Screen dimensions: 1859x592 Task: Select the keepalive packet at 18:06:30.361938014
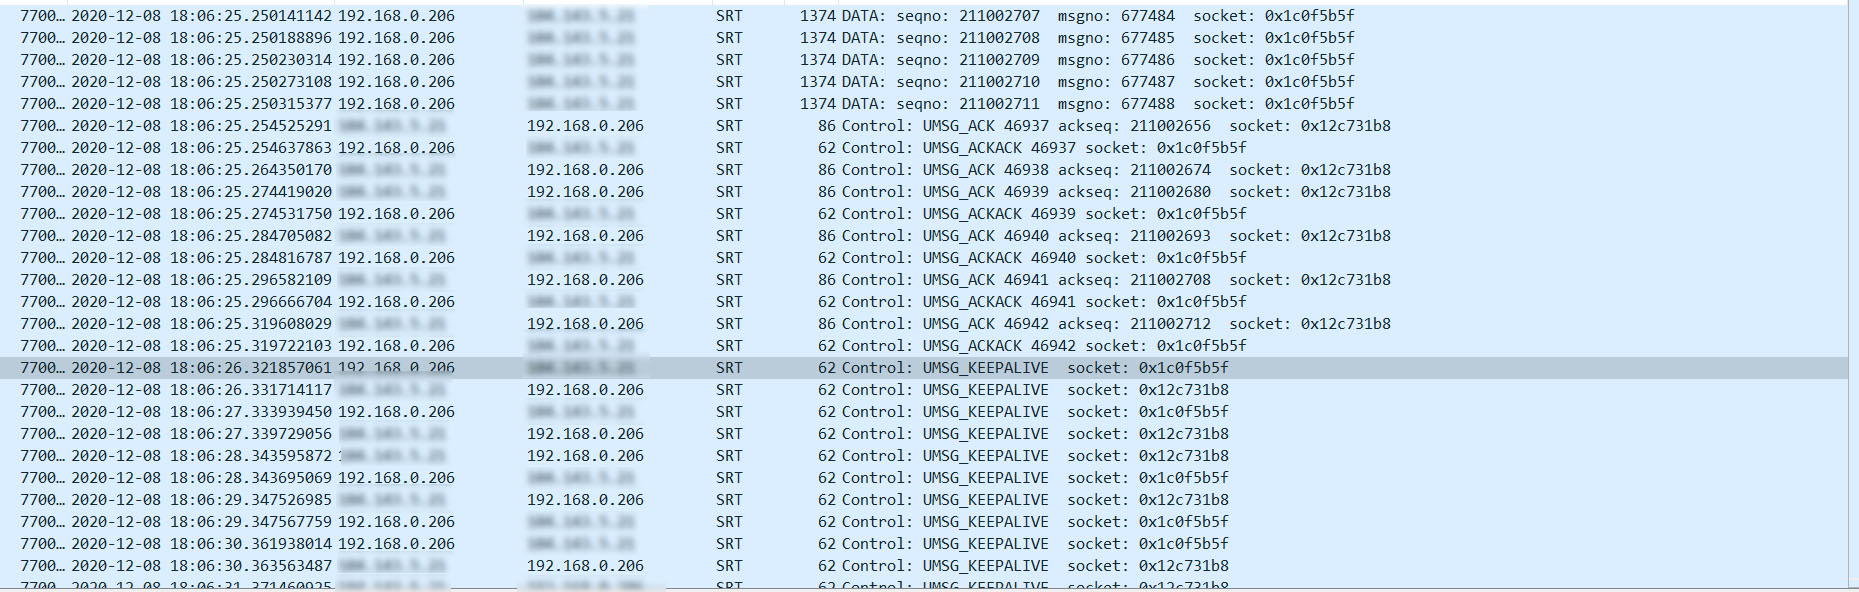pyautogui.click(x=900, y=543)
